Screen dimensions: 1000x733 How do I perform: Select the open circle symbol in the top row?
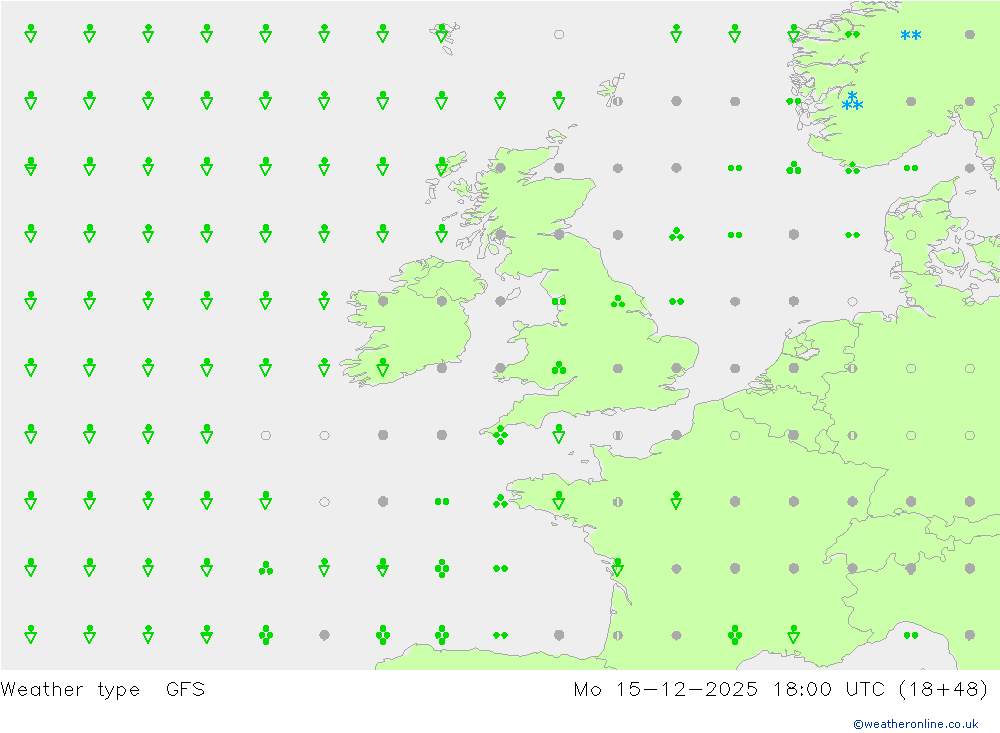click(x=559, y=34)
